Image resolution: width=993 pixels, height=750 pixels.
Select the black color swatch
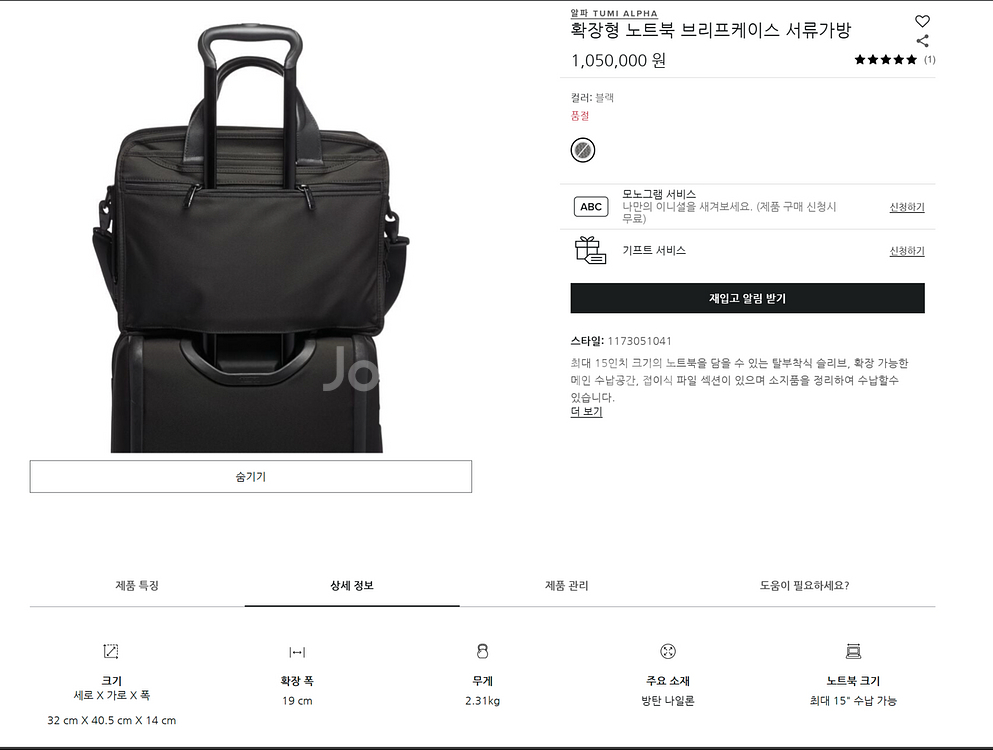583,150
